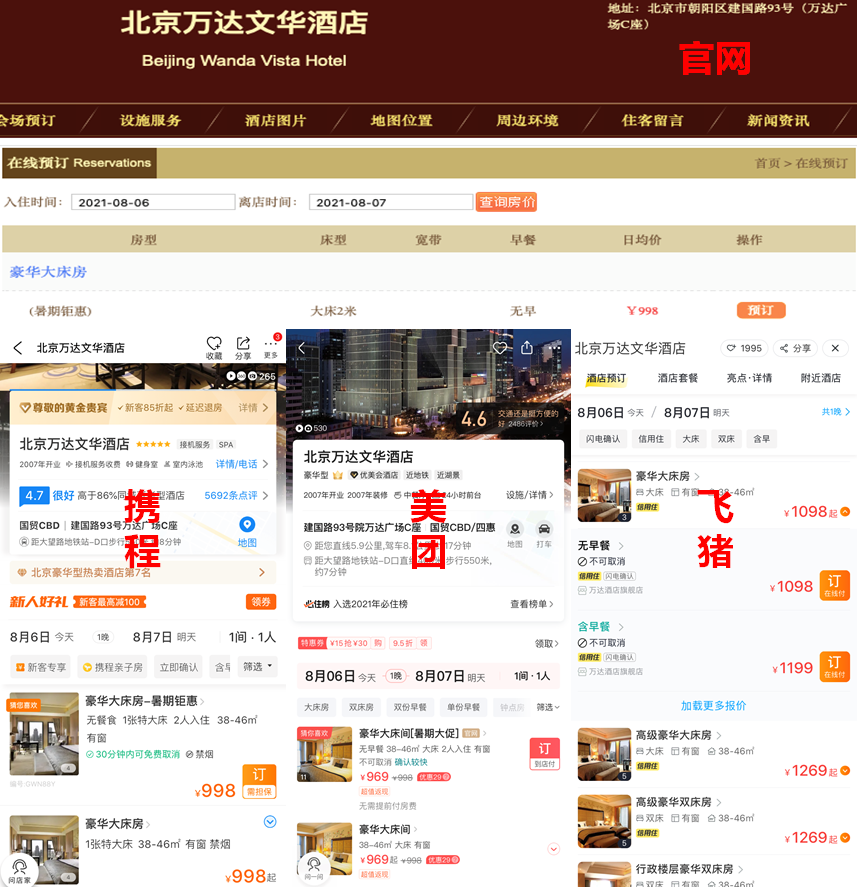The height and width of the screenshot is (887, 857).
Task: Click the 查询房价 button
Action: tap(506, 202)
